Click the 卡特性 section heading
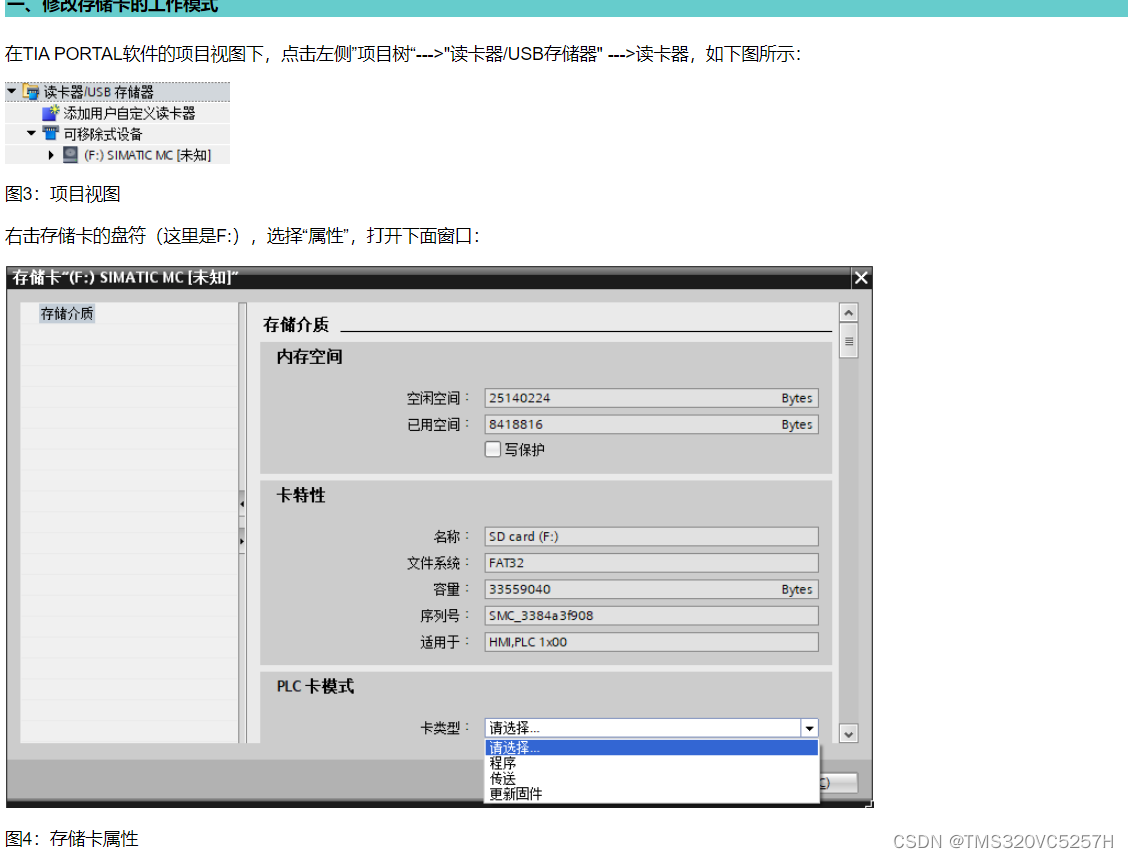1128x858 pixels. [301, 495]
